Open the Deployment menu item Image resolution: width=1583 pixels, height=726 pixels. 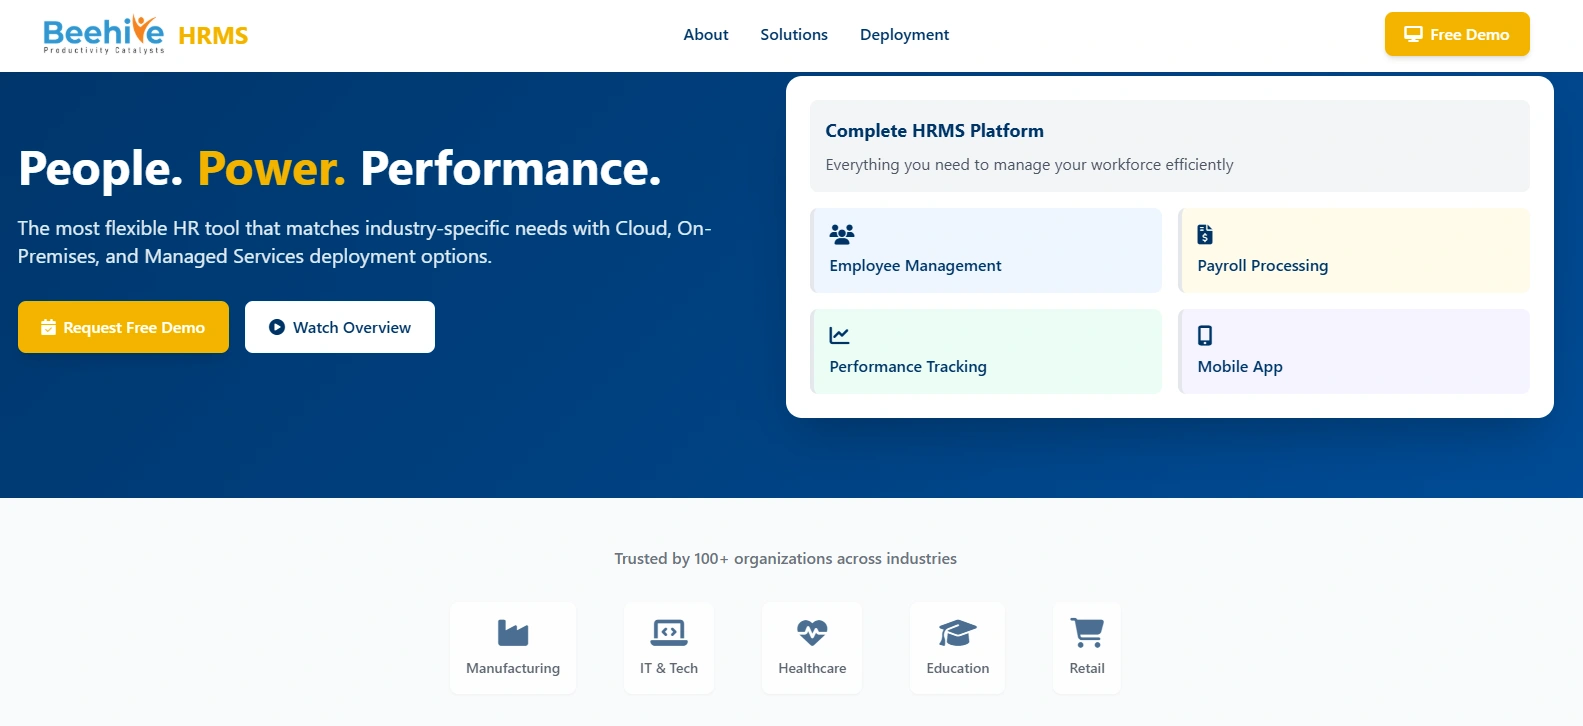click(x=904, y=35)
